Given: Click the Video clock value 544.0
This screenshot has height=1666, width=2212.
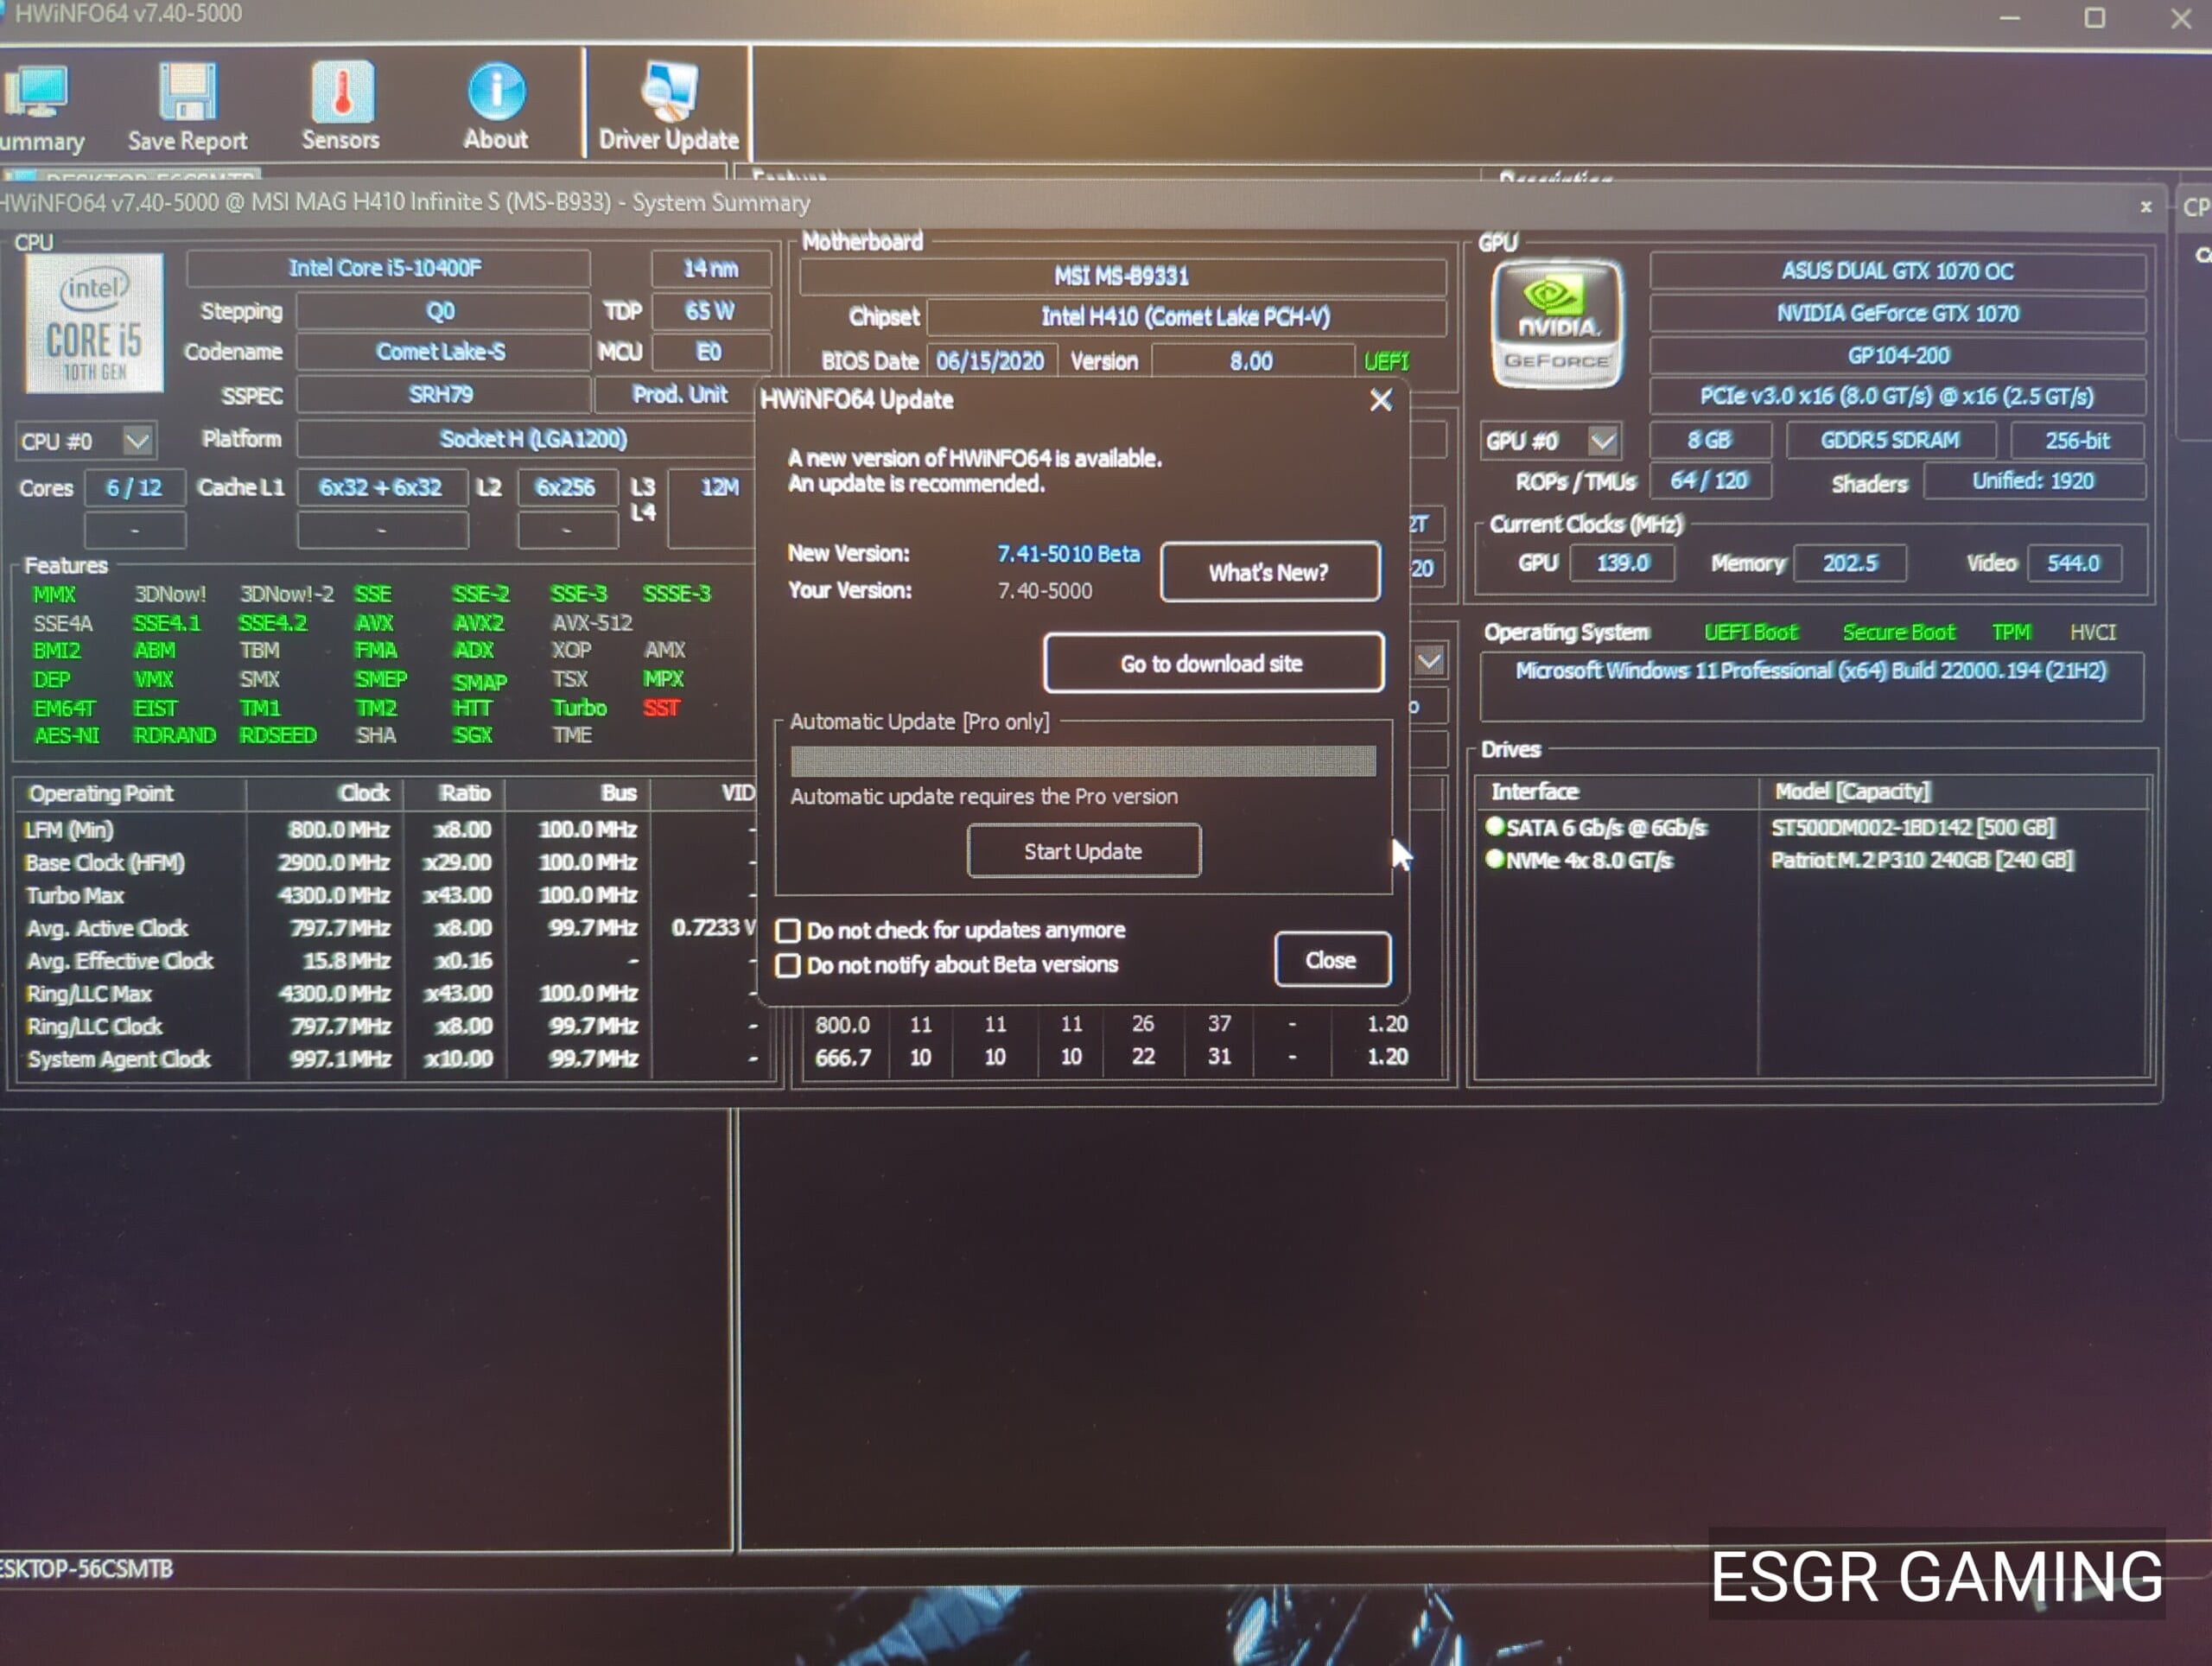Looking at the screenshot, I should [x=2073, y=564].
